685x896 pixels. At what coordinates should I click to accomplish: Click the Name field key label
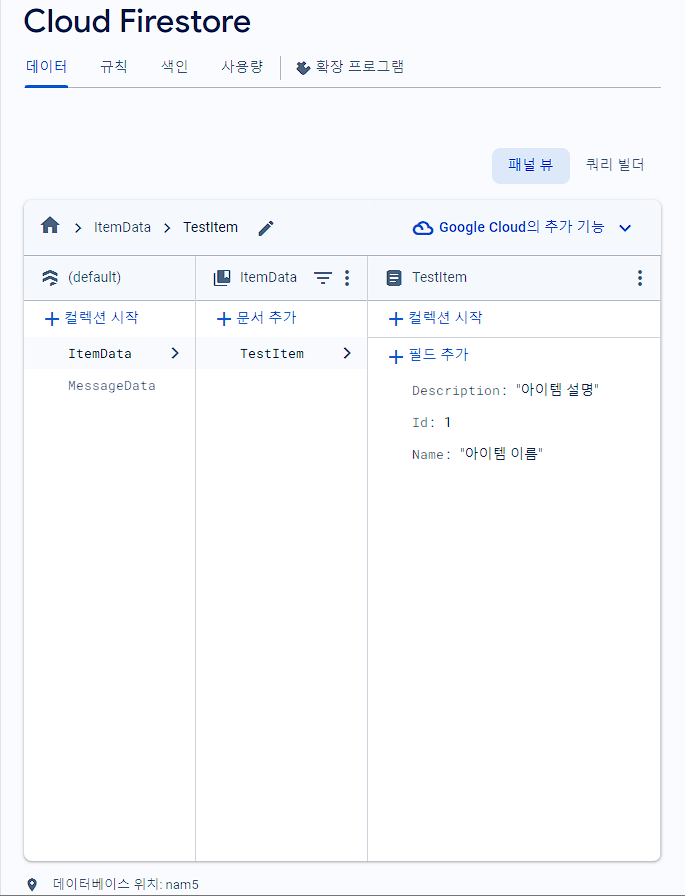tap(431, 455)
